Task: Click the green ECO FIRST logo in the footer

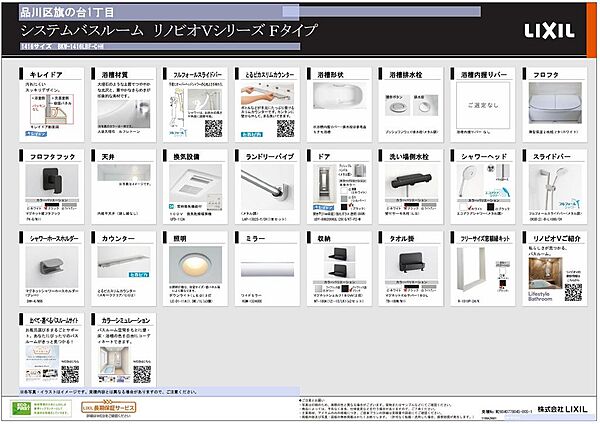Action: (21, 408)
